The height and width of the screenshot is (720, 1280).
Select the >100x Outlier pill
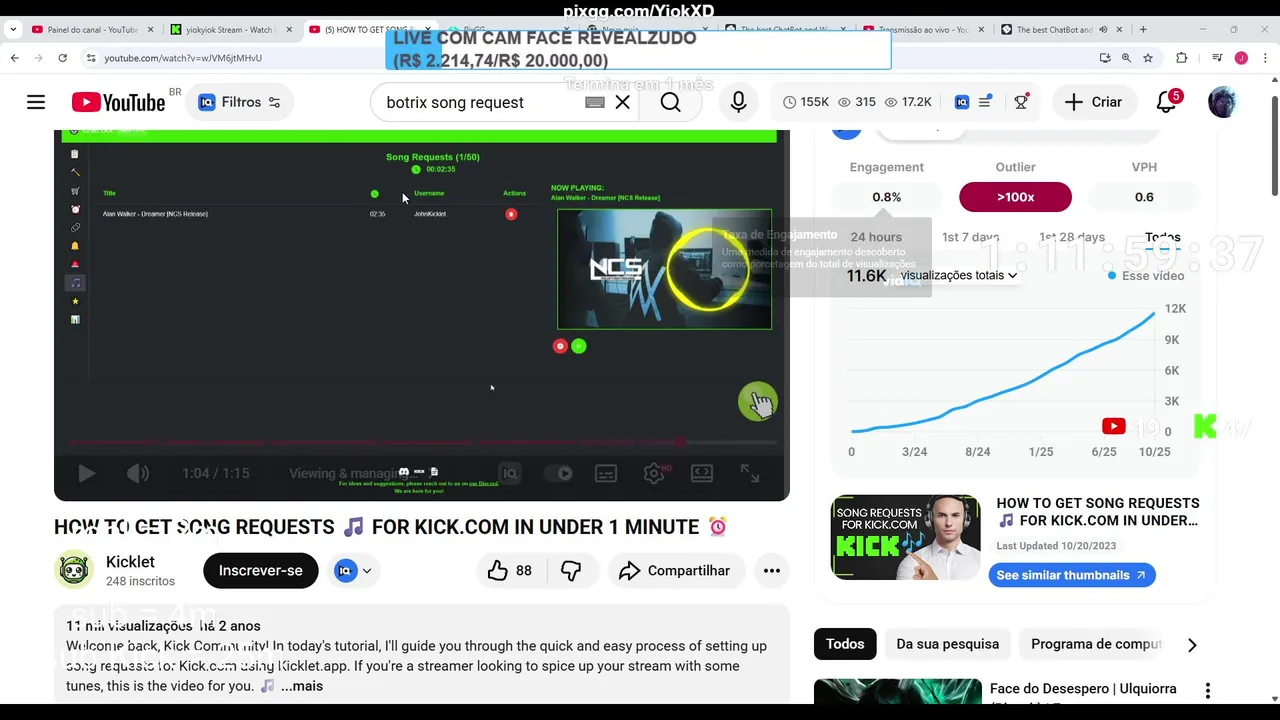click(x=1015, y=197)
